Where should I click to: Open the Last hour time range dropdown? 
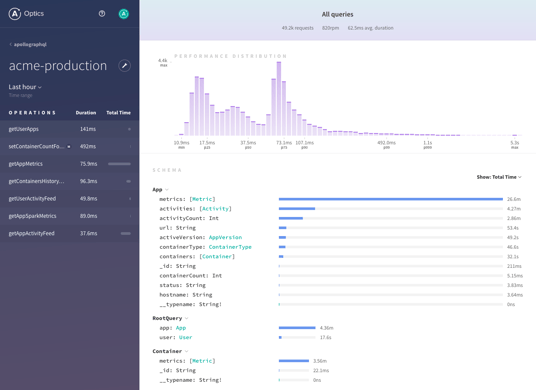click(x=25, y=87)
